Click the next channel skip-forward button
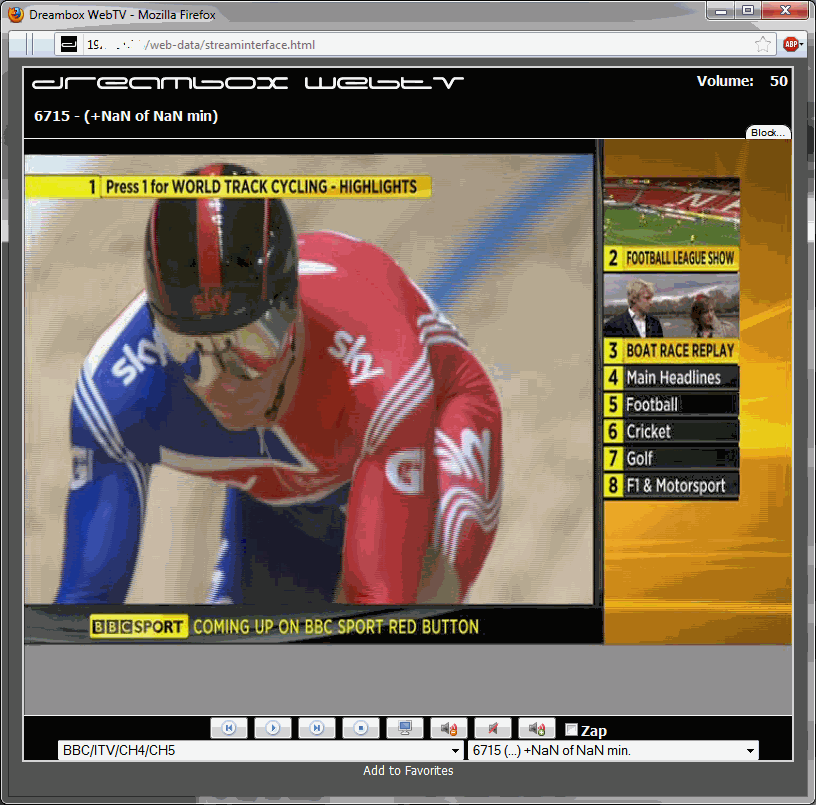This screenshot has width=816, height=805. (317, 727)
